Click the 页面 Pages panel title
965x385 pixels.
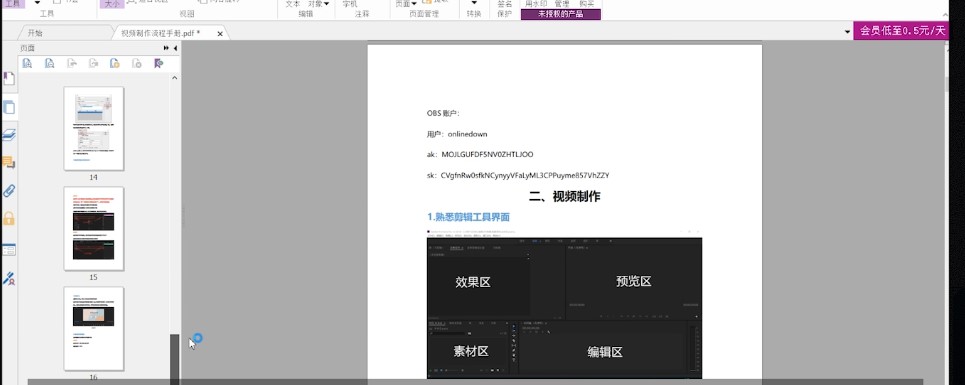27,48
